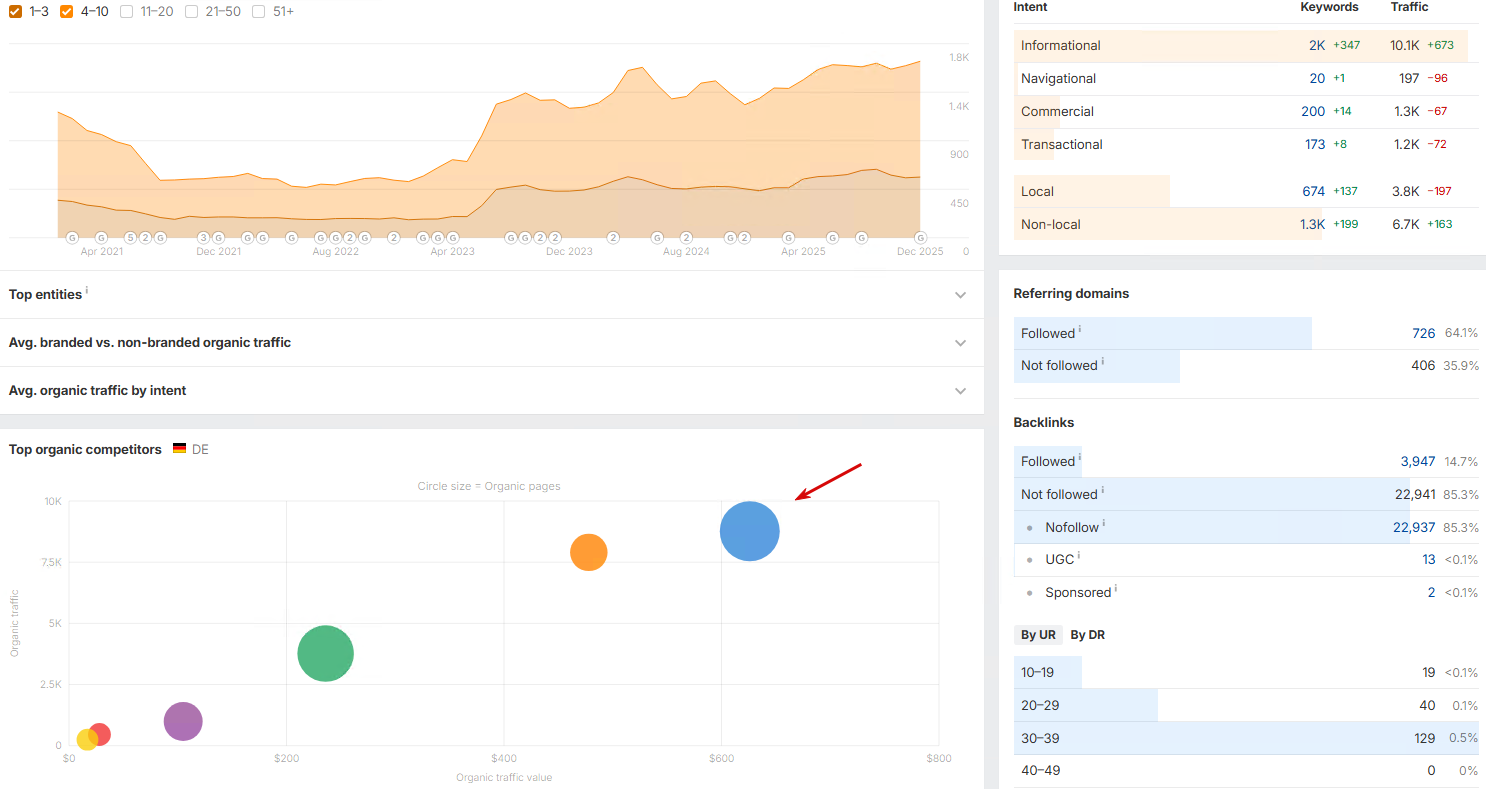Open the 2K Informational keywords link
1486x789 pixels.
1316,46
